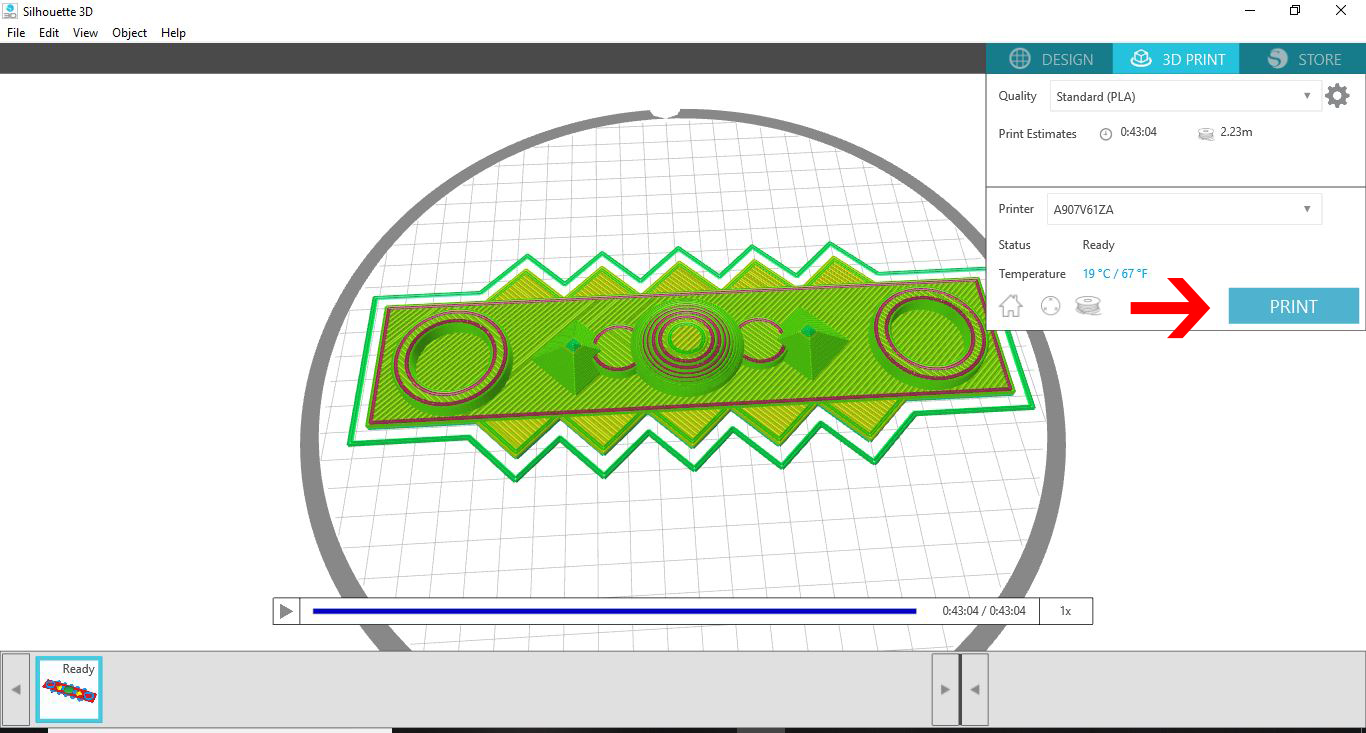
Task: Switch to the STORE tab
Action: click(x=1303, y=59)
